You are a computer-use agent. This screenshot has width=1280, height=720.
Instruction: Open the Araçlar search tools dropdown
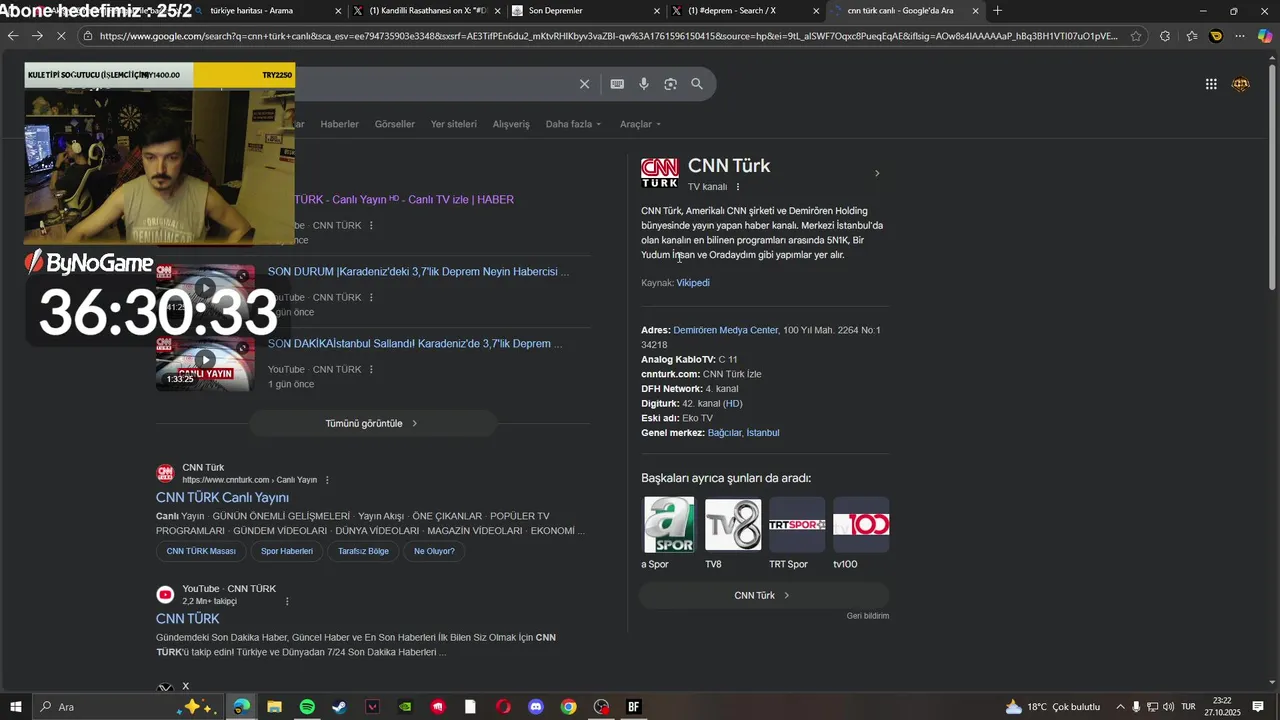point(640,124)
